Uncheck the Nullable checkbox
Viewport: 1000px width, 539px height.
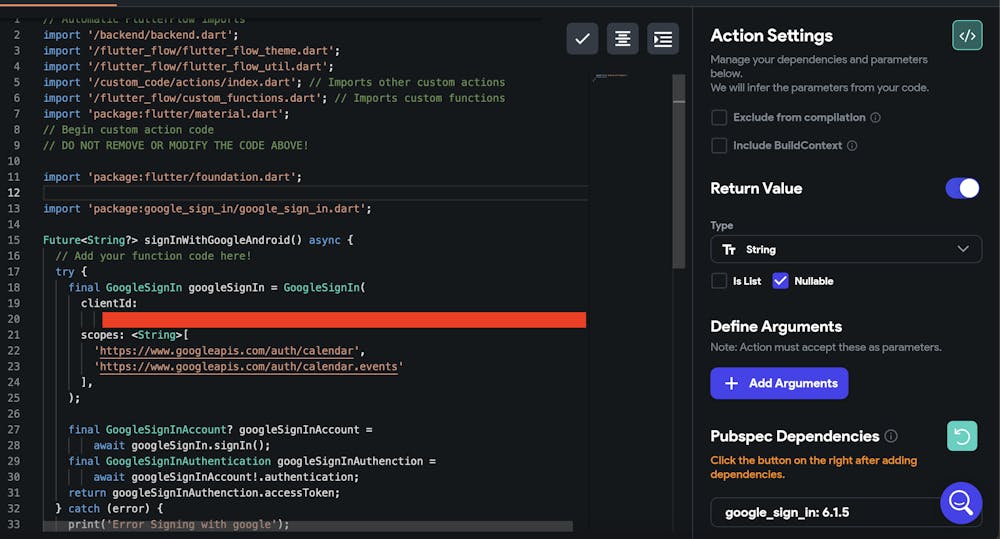(x=781, y=281)
